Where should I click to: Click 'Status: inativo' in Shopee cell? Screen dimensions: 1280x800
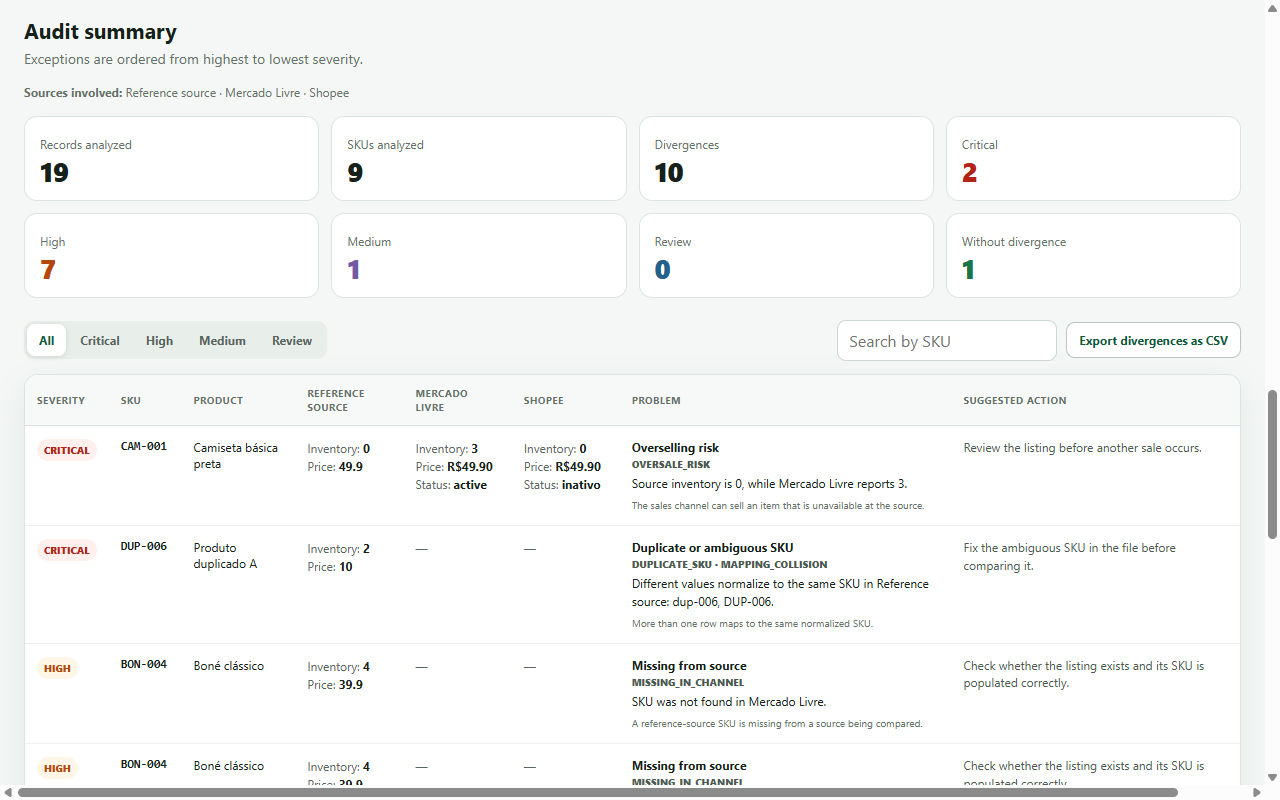tap(562, 485)
